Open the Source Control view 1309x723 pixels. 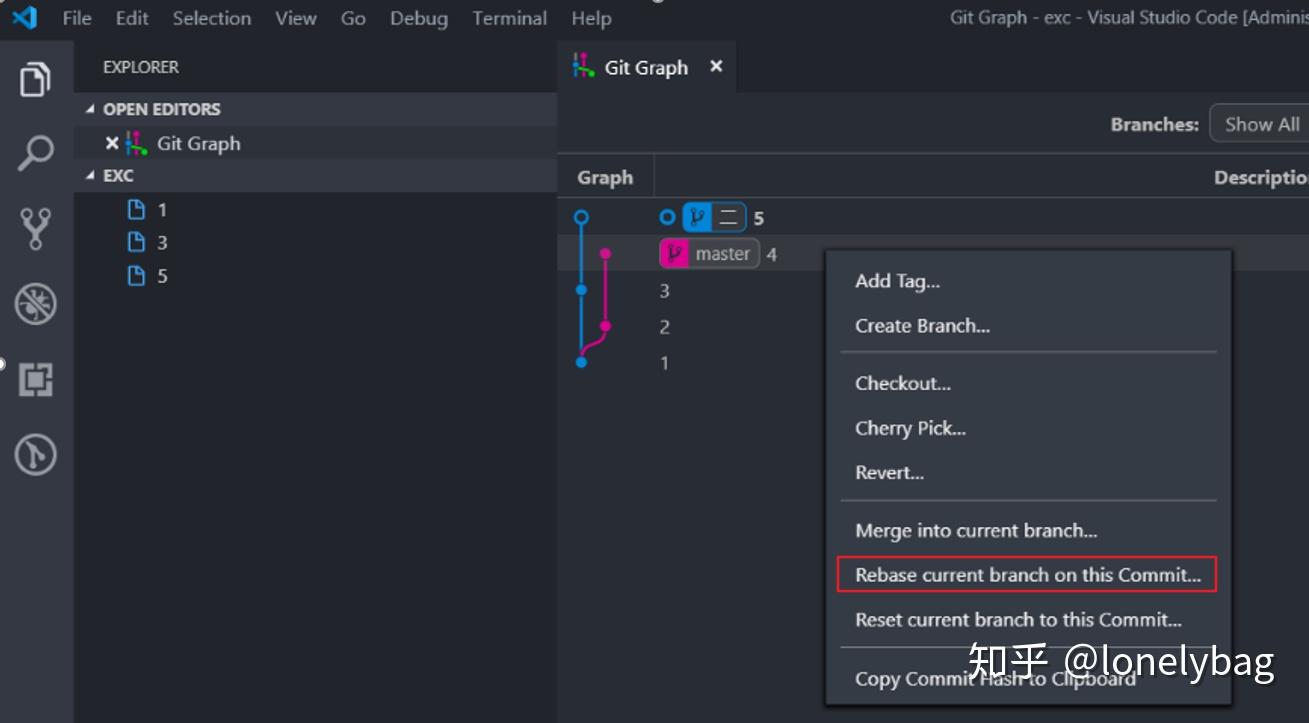tap(36, 228)
